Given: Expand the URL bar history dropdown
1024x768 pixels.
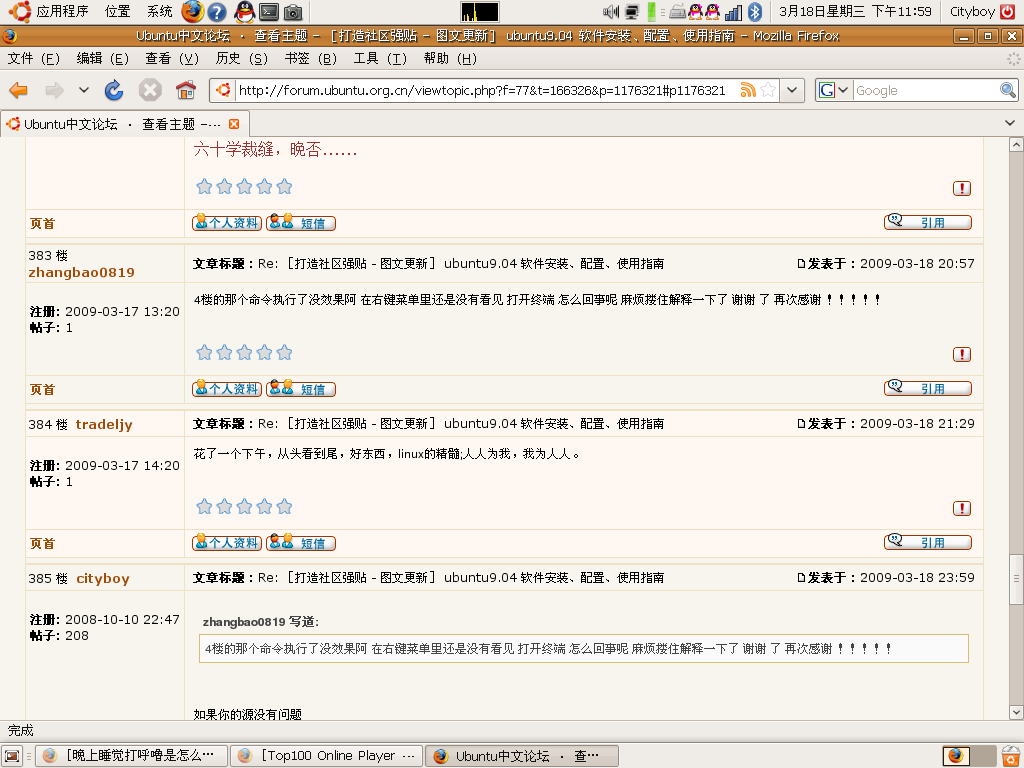Looking at the screenshot, I should tap(792, 90).
